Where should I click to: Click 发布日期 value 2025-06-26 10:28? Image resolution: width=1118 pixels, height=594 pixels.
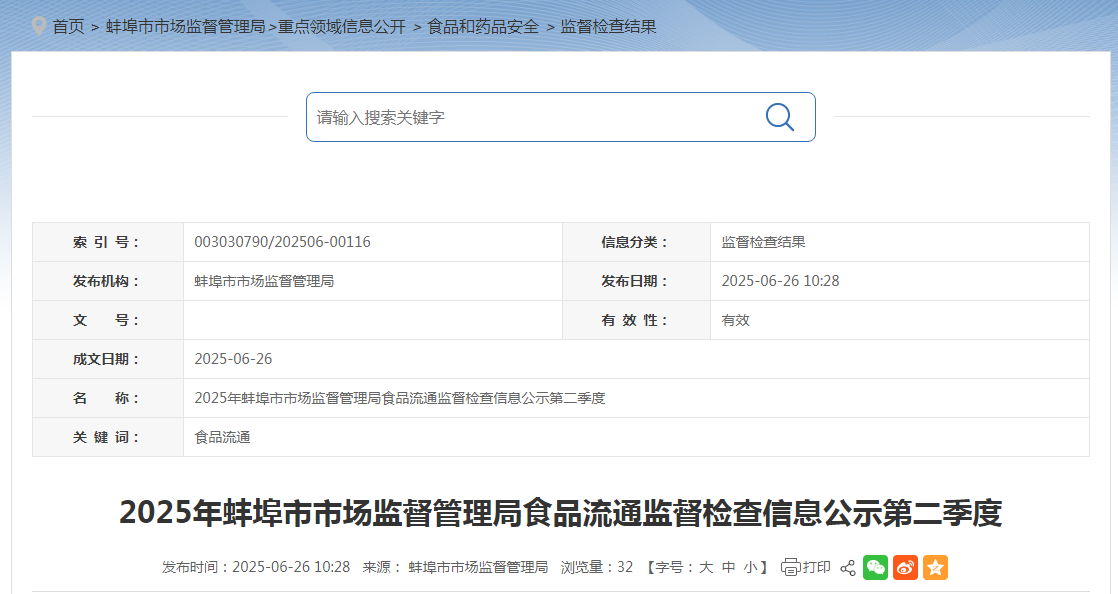[780, 281]
